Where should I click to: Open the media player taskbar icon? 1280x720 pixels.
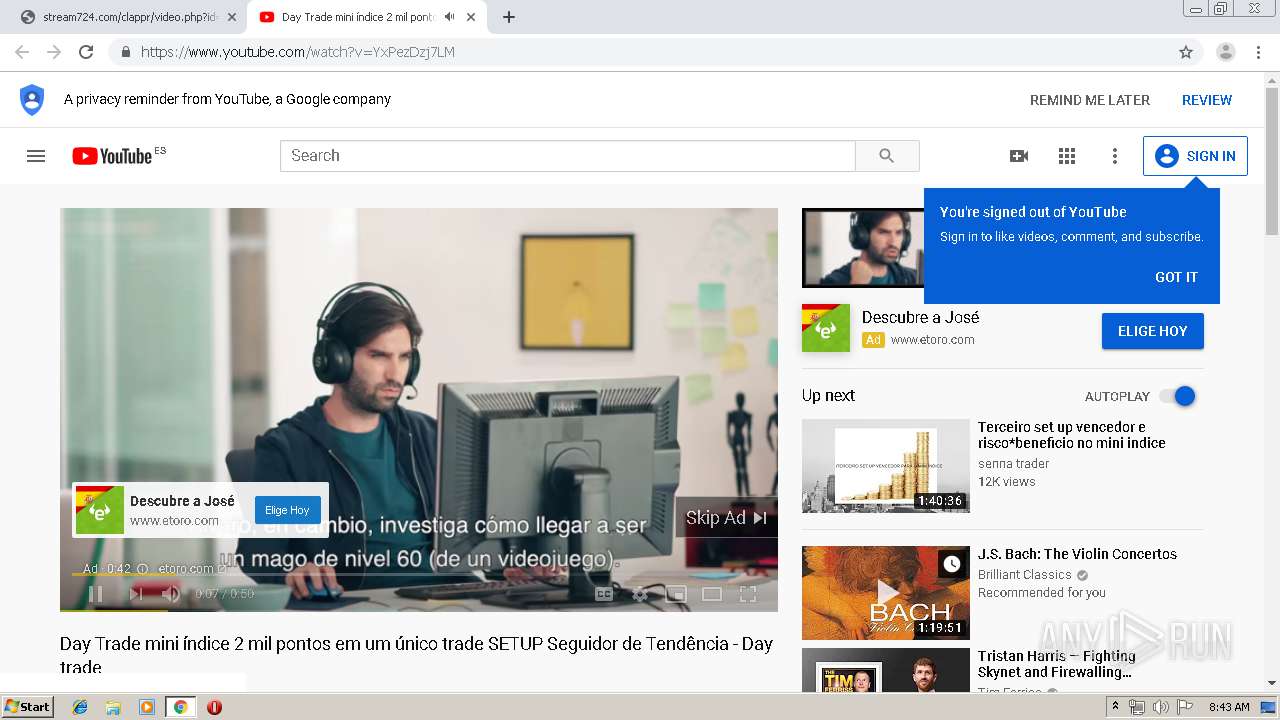point(147,707)
